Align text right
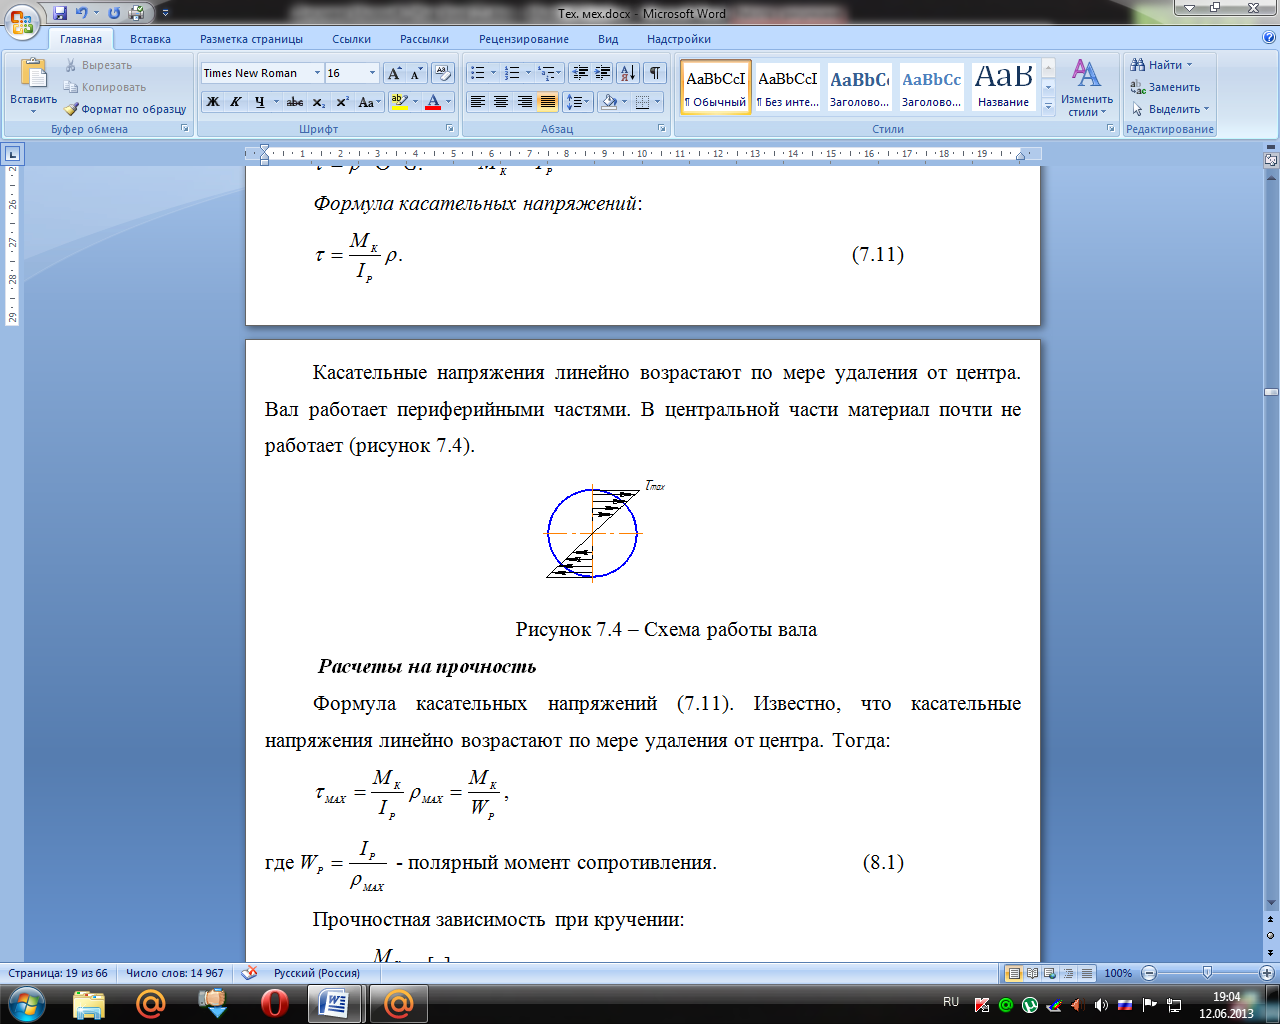This screenshot has height=1024, width=1280. point(524,102)
